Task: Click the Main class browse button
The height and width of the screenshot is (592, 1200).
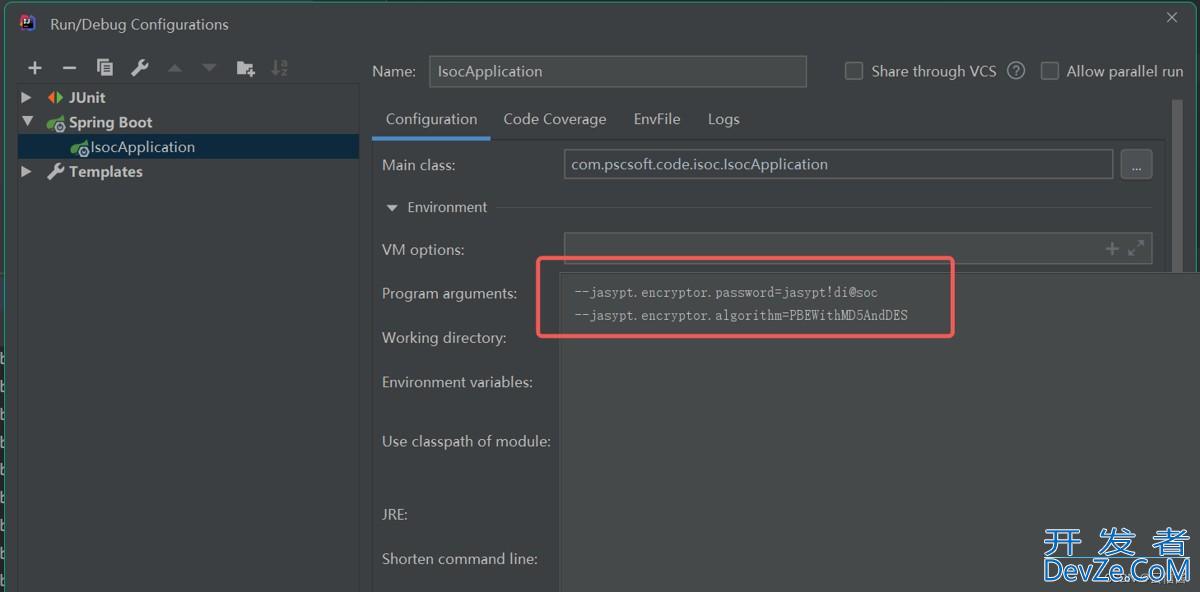Action: tap(1136, 165)
